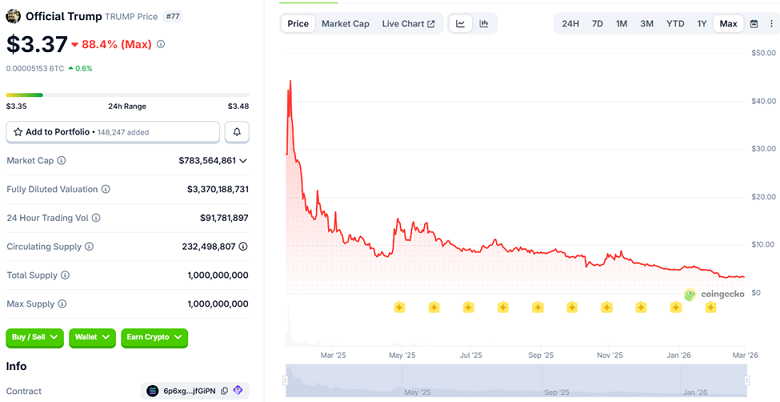Viewport: 780px width, 402px height.
Task: Click info icon next to Market Cap
Action: click(x=61, y=161)
